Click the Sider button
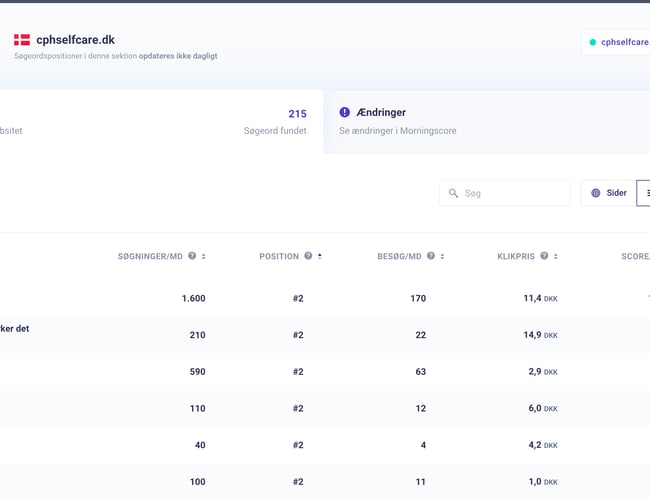Image resolution: width=650 pixels, height=500 pixels. [608, 193]
